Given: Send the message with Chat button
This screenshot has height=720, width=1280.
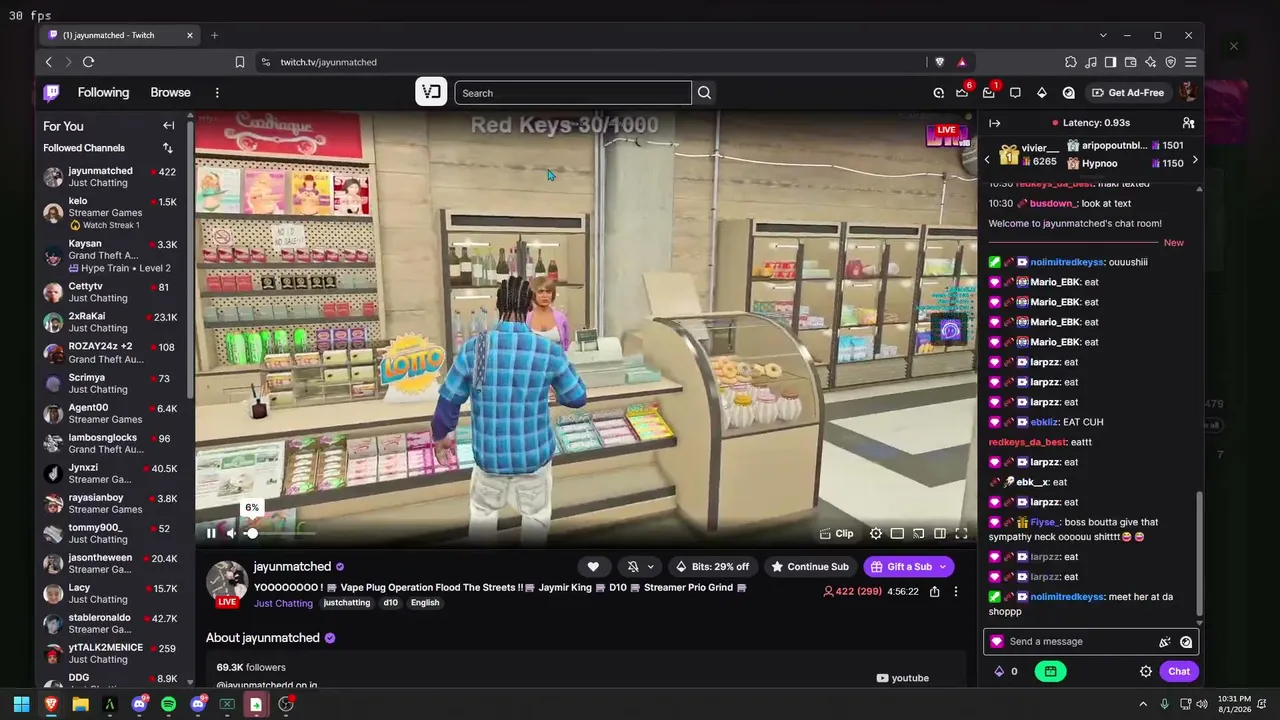Looking at the screenshot, I should coord(1179,672).
